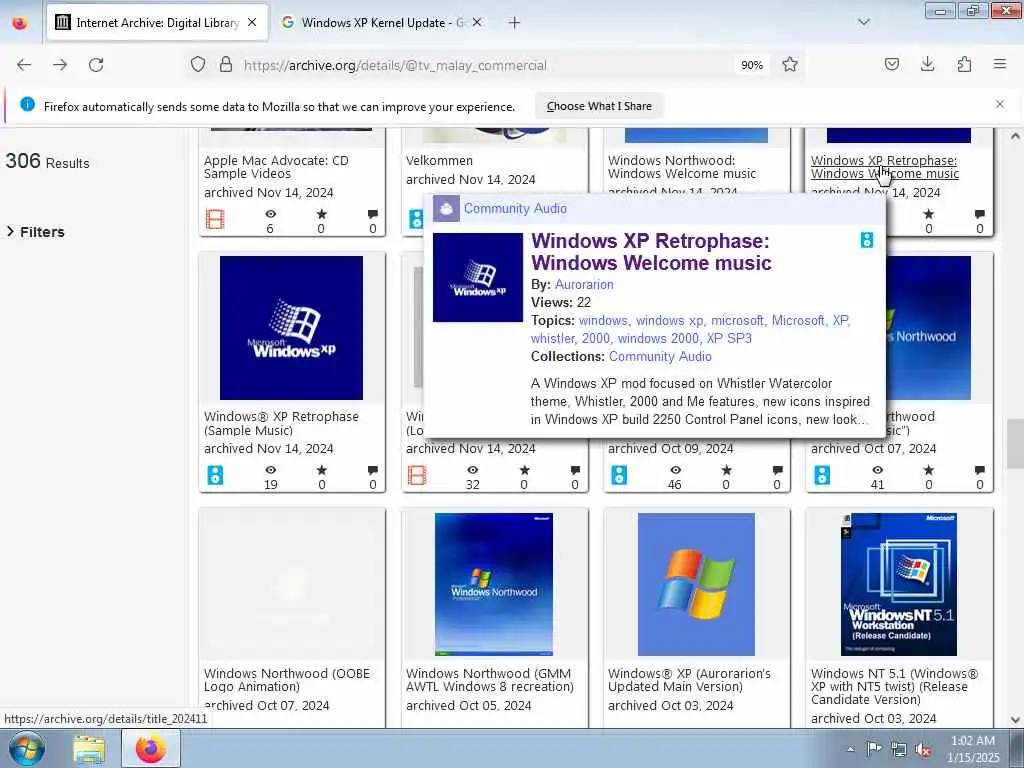Reload the page with the refresh icon

tap(96, 65)
